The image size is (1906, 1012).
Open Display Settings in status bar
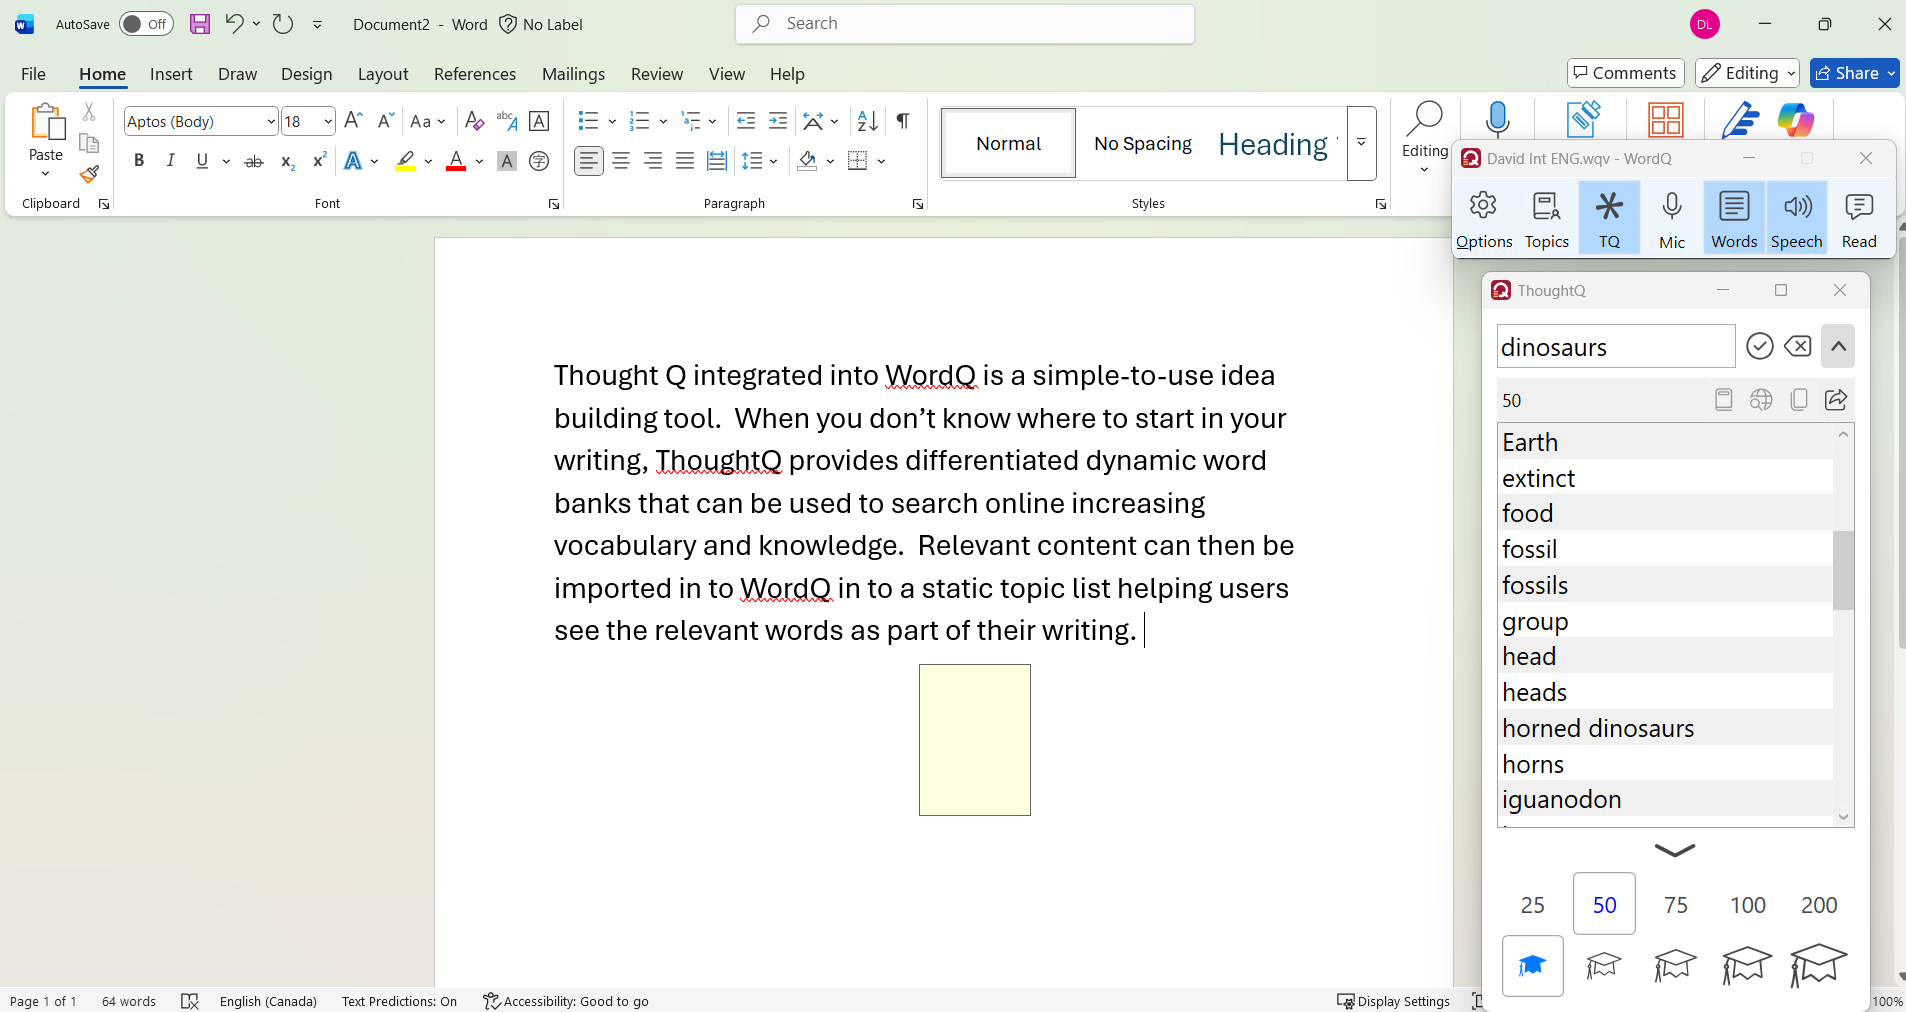[x=1394, y=1001]
